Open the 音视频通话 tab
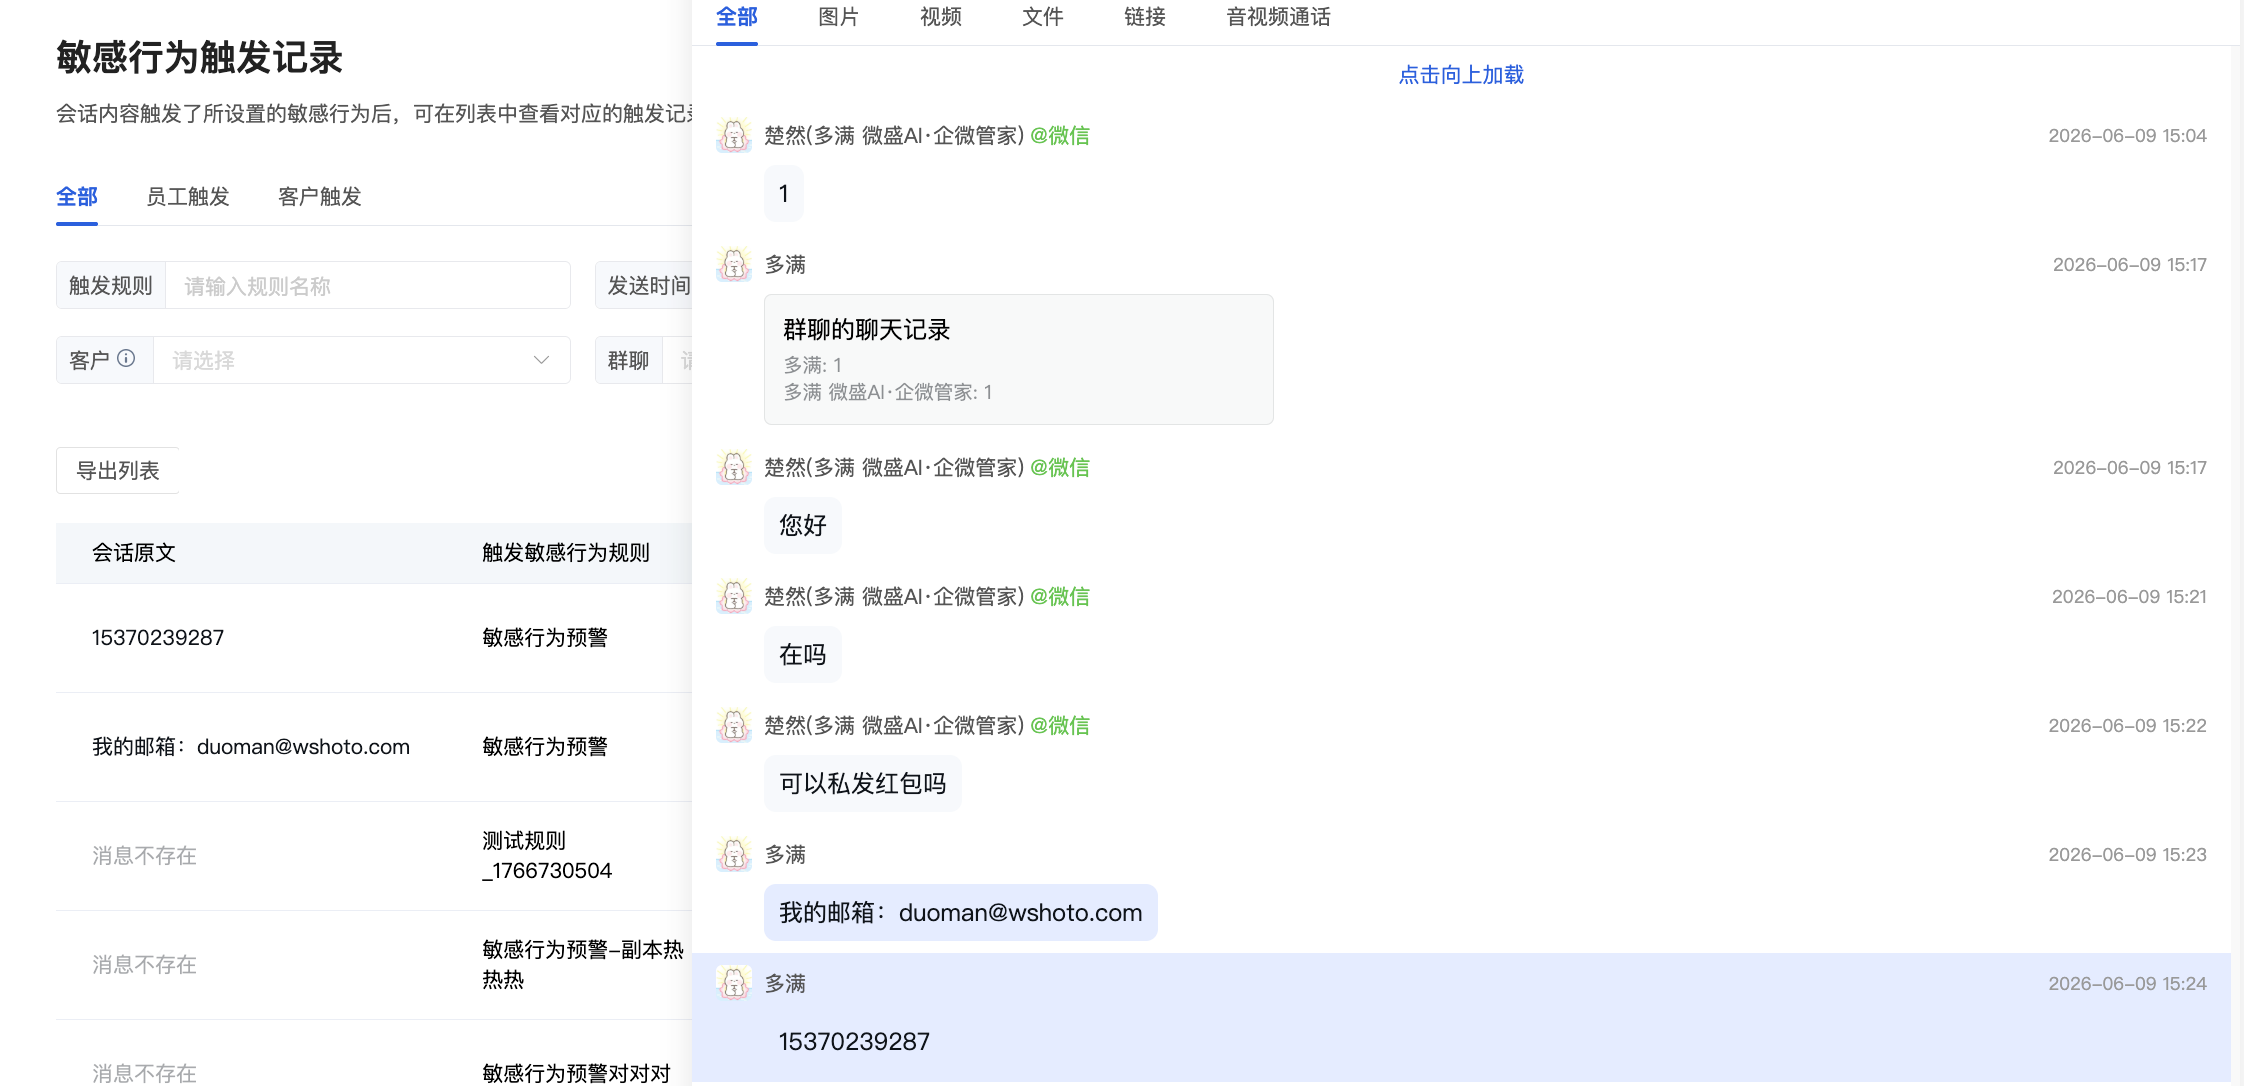The height and width of the screenshot is (1086, 2244). (1278, 17)
